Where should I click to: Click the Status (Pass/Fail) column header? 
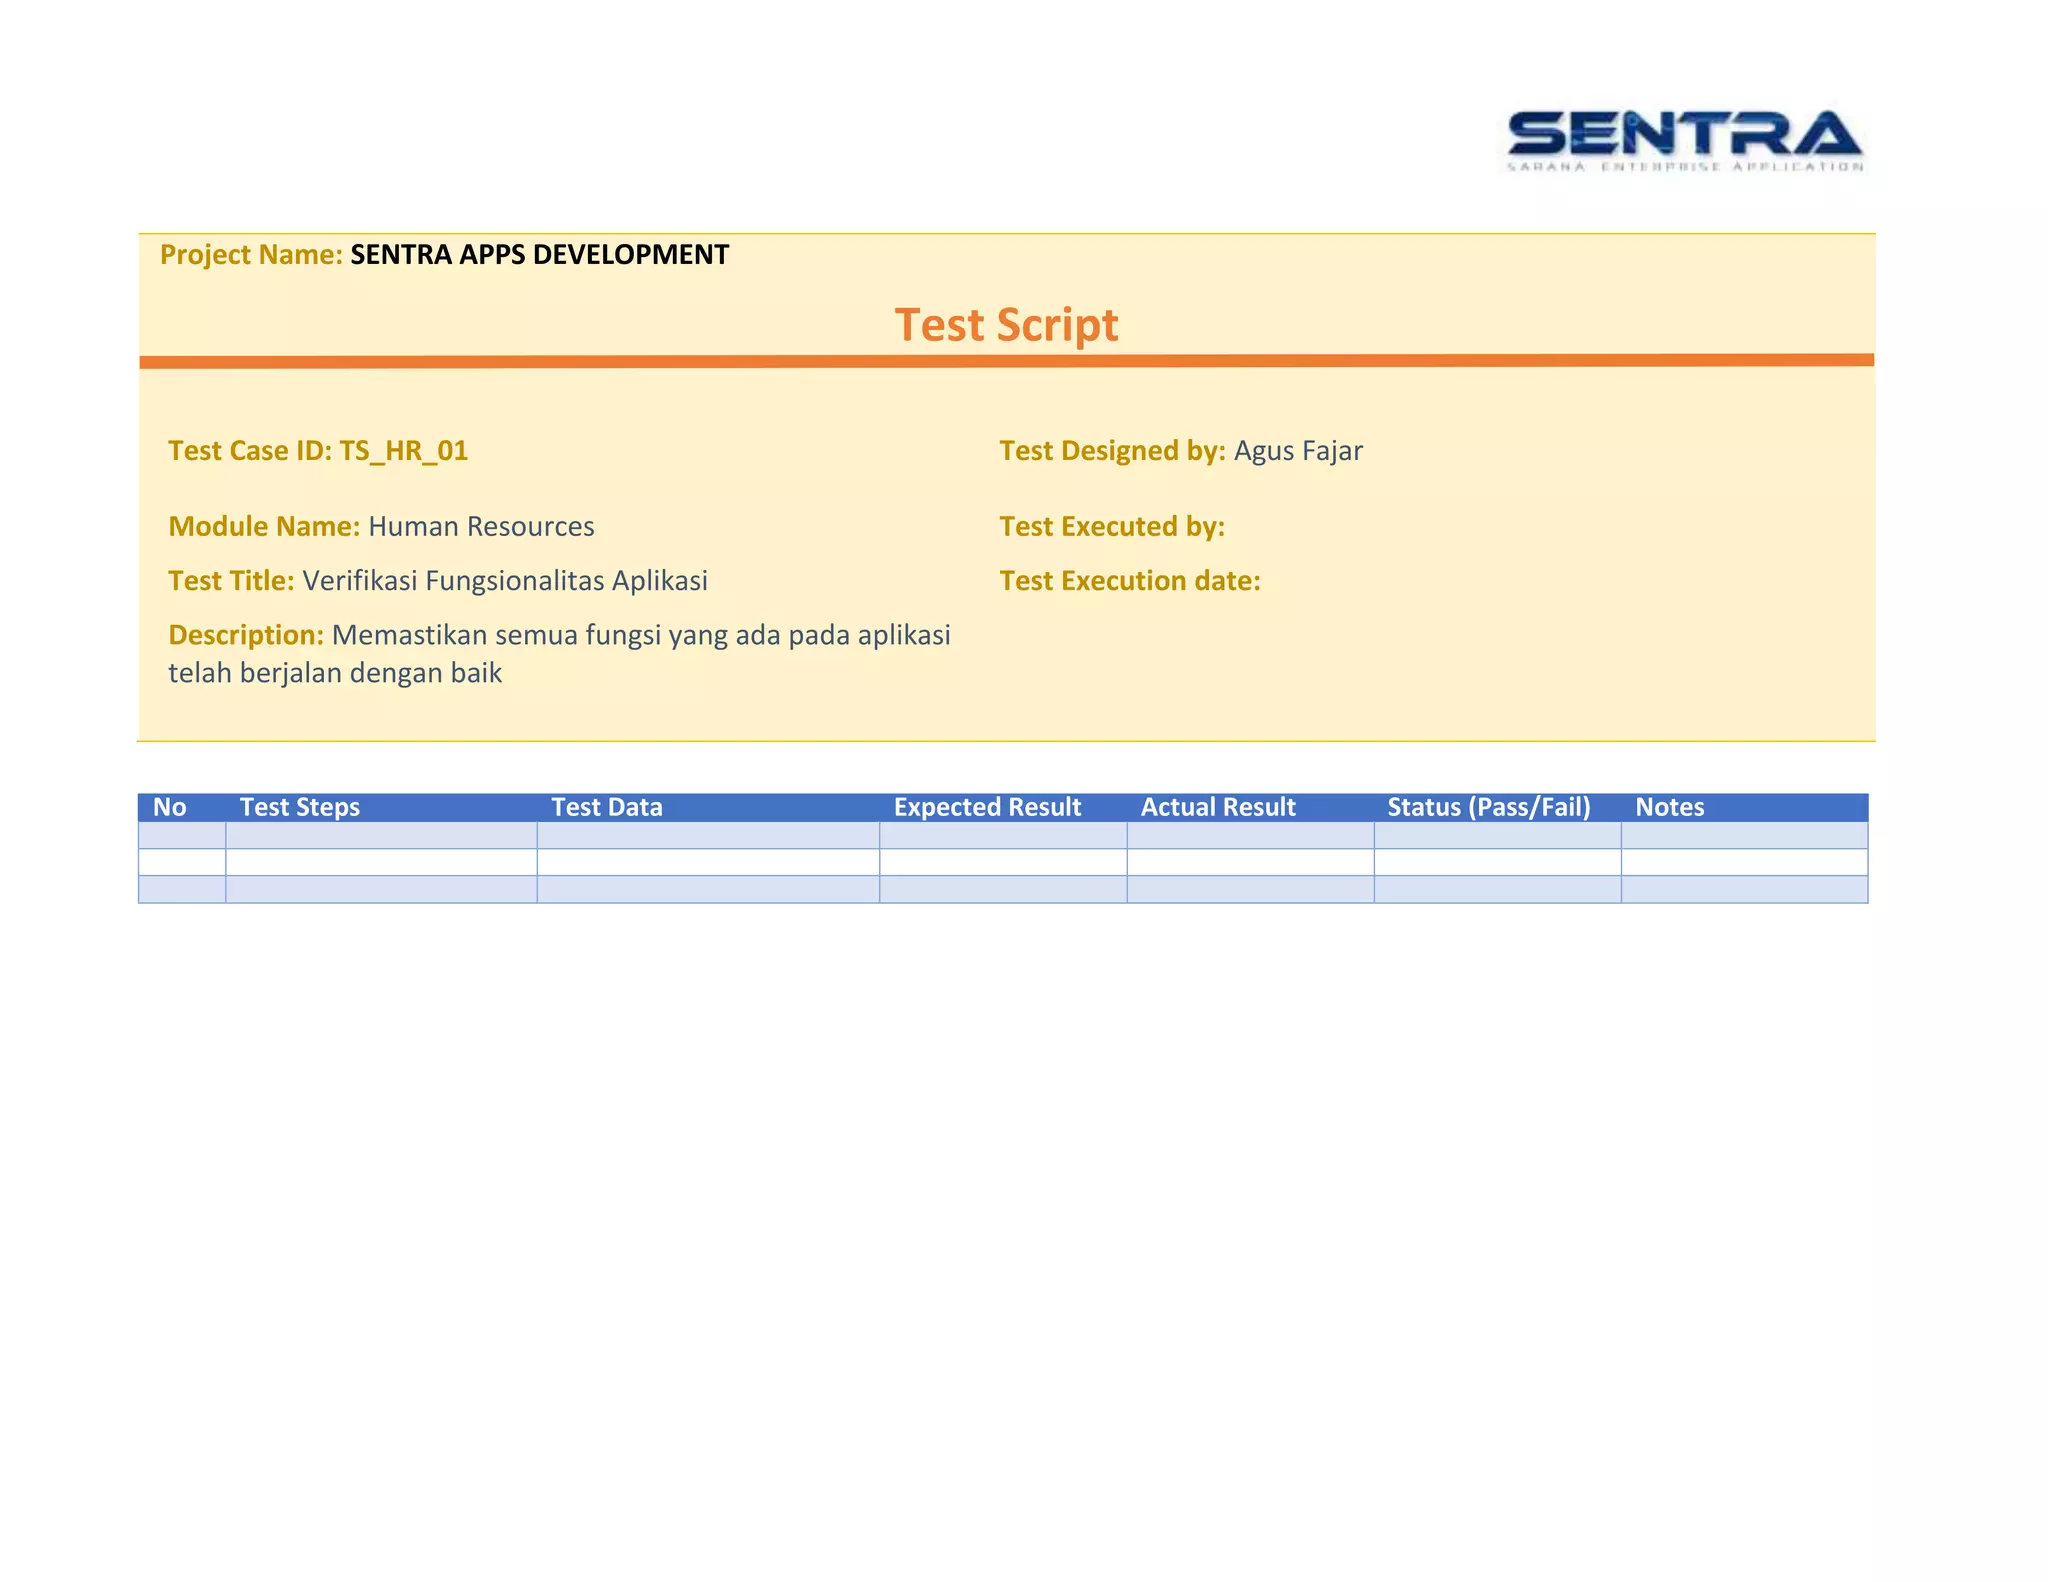1488,807
